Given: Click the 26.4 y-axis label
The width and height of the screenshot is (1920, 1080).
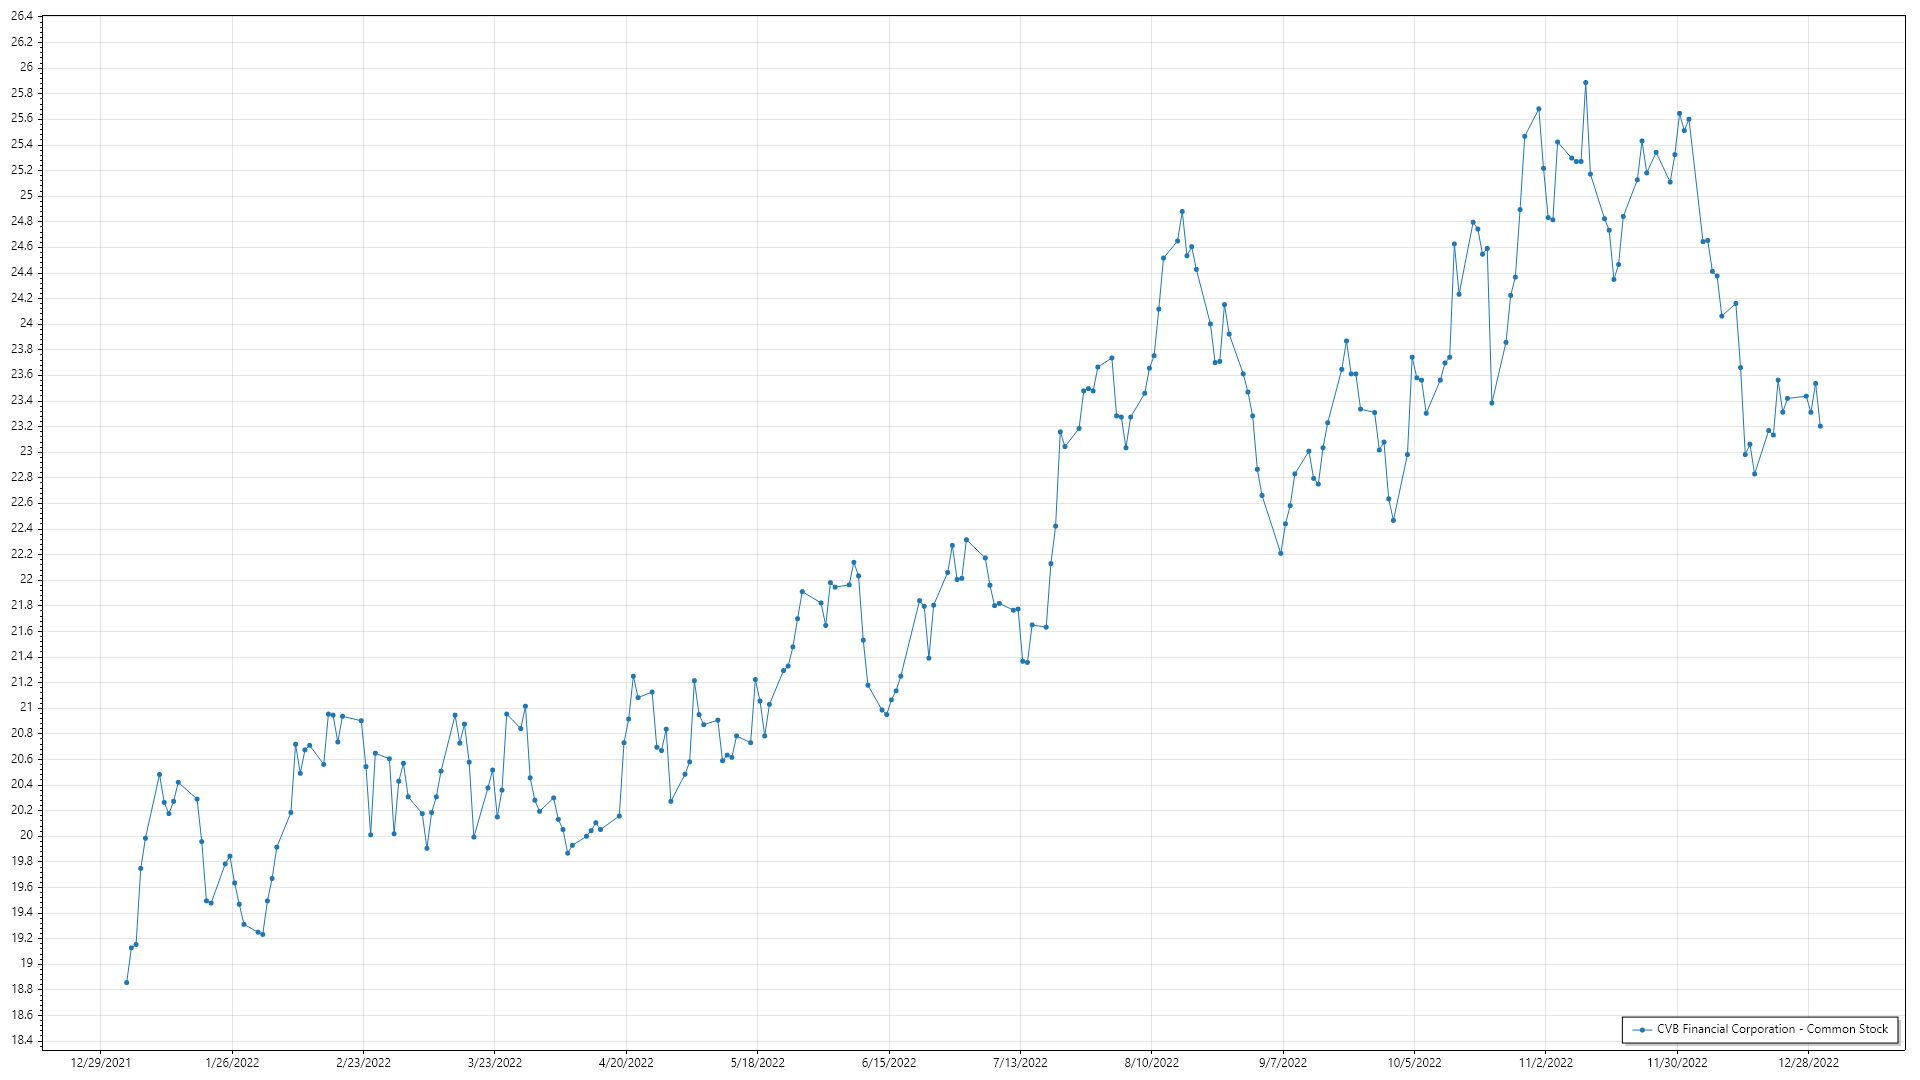Looking at the screenshot, I should 22,16.
